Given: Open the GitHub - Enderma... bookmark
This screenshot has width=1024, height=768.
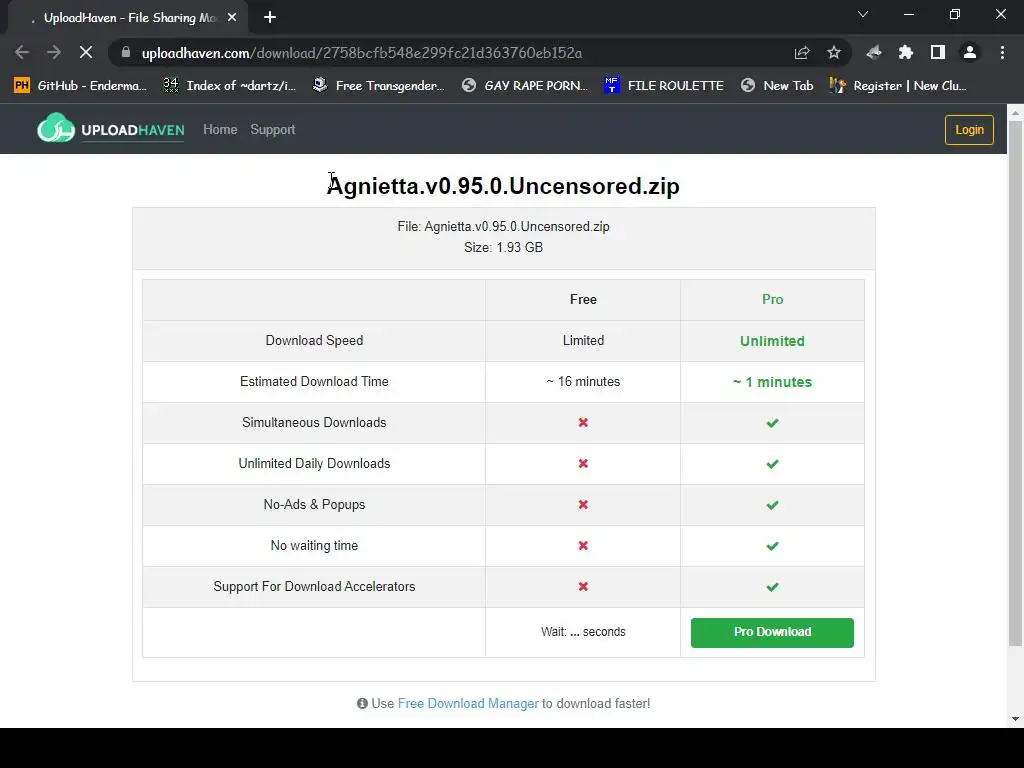Looking at the screenshot, I should (80, 86).
